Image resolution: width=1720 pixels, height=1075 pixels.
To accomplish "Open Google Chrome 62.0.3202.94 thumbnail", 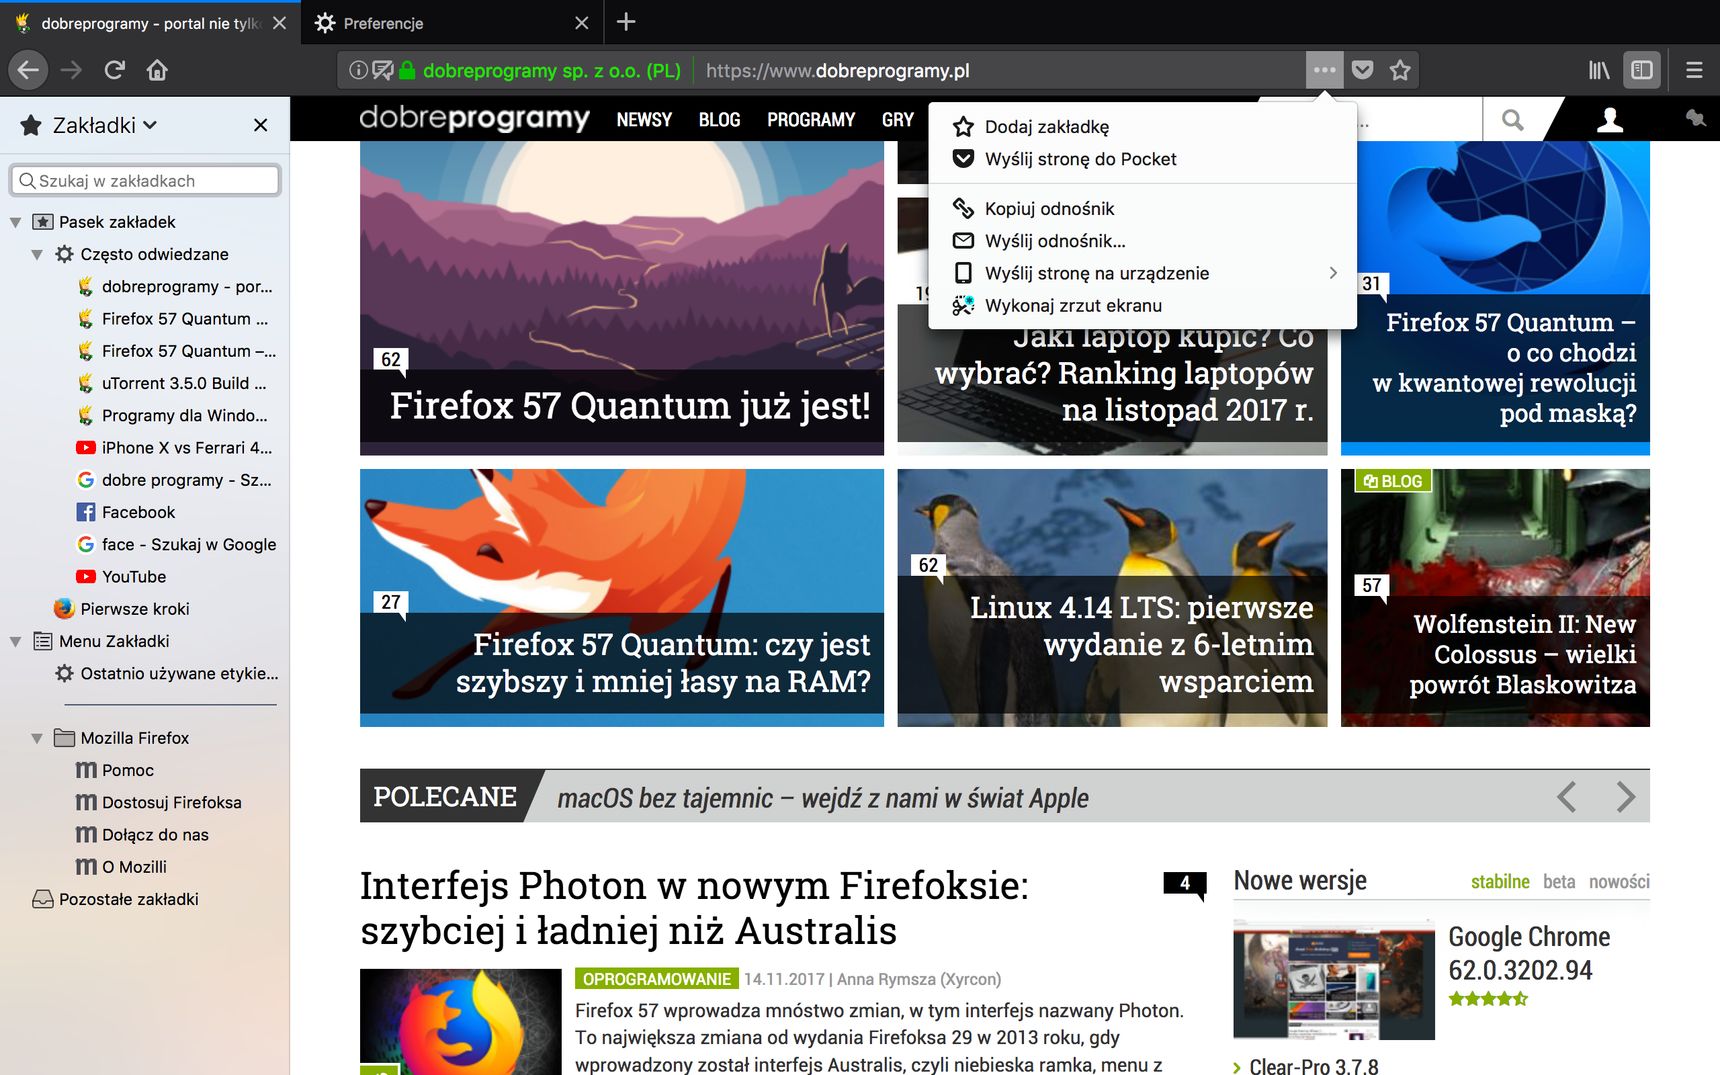I will pos(1334,980).
